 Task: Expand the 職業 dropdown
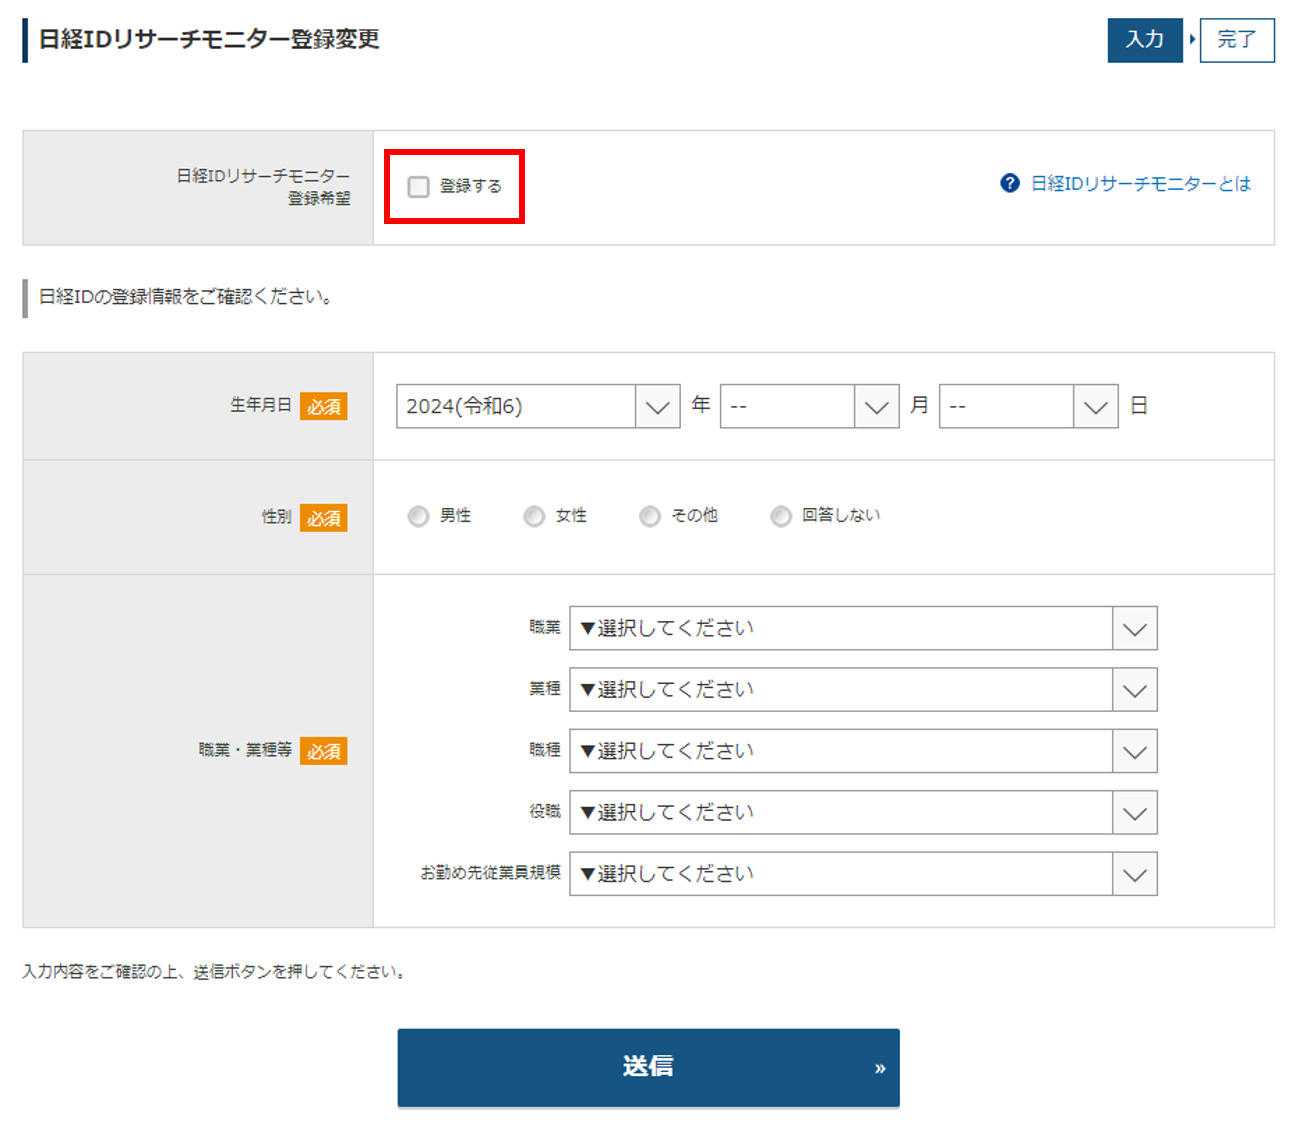tap(863, 628)
